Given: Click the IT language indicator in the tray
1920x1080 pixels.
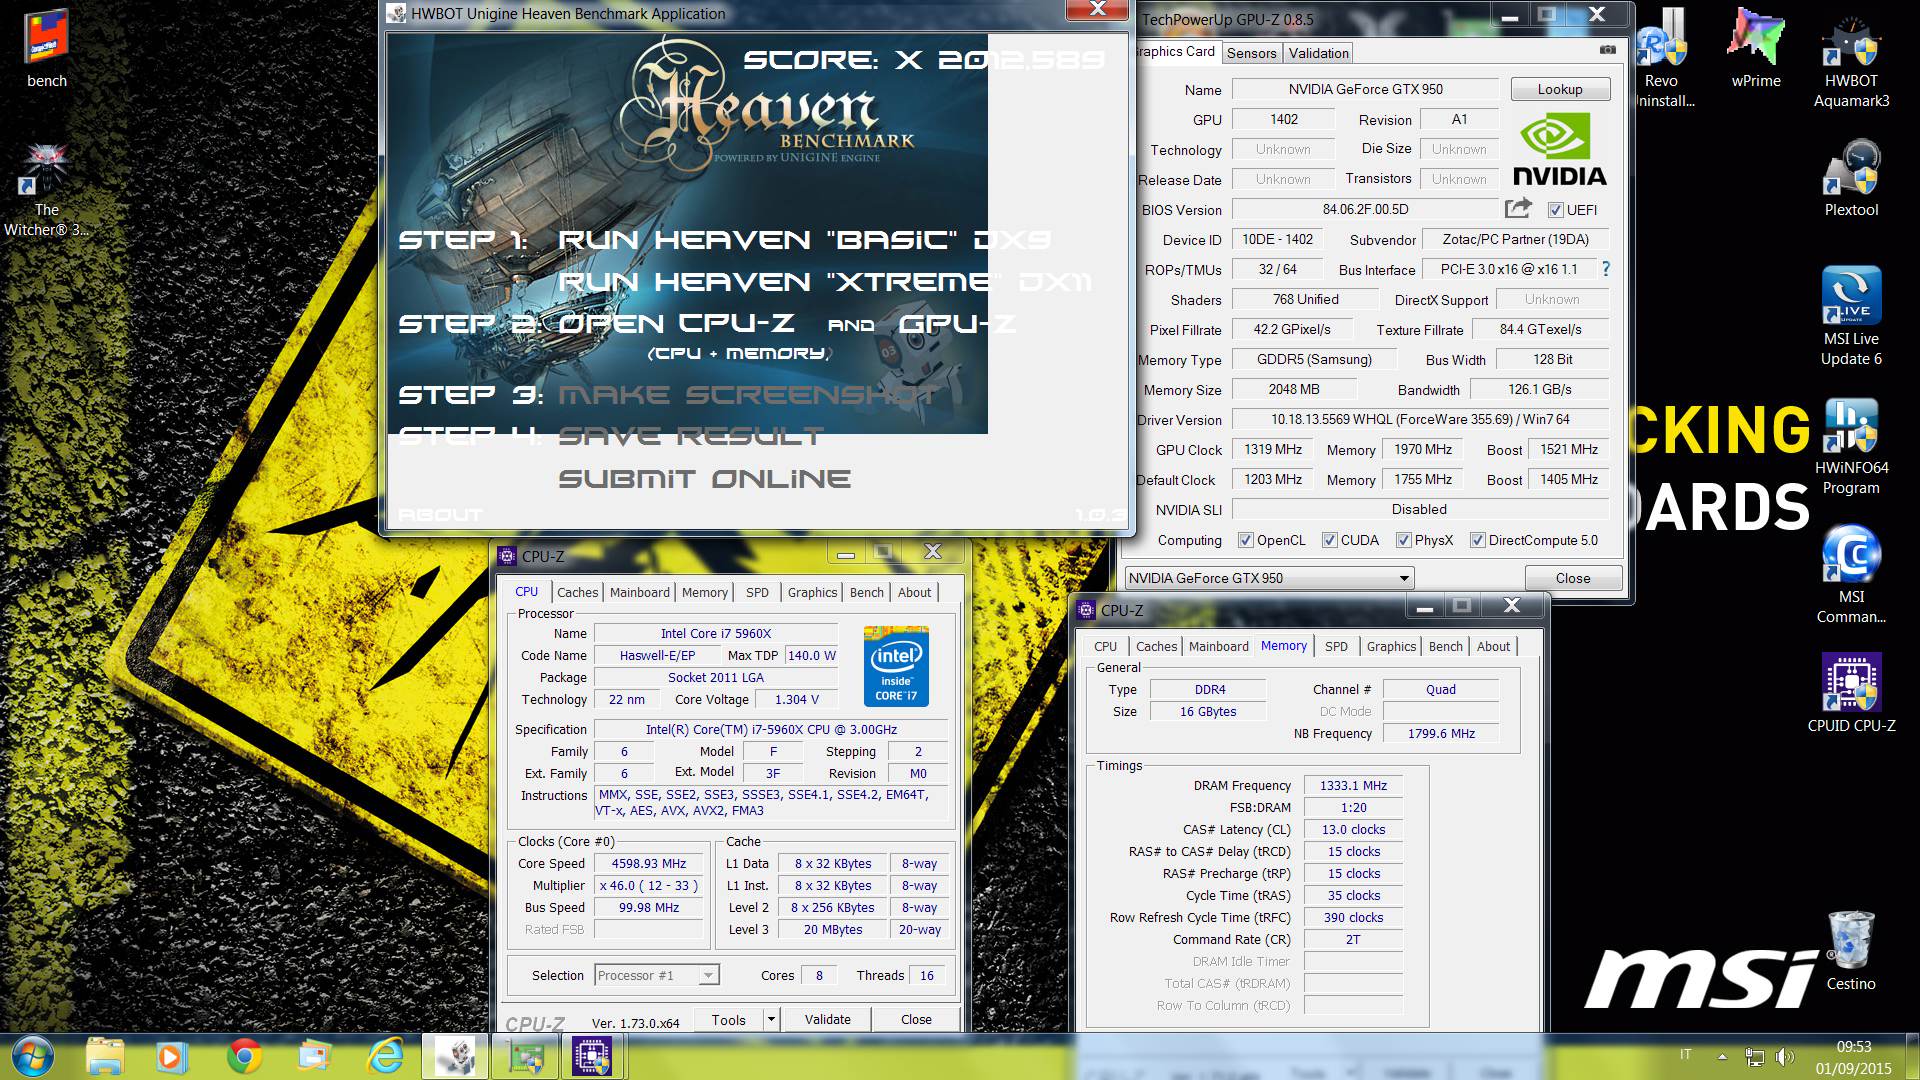Looking at the screenshot, I should 1685,1054.
